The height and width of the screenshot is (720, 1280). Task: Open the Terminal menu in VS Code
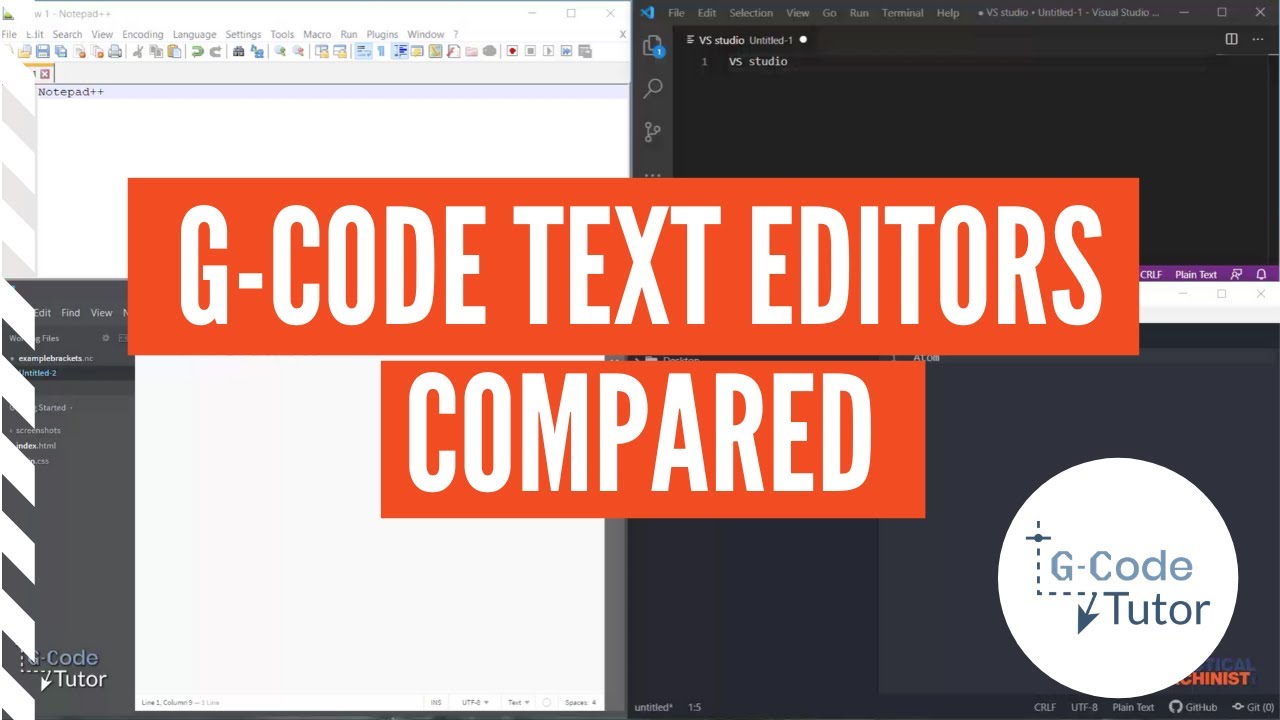coord(903,13)
